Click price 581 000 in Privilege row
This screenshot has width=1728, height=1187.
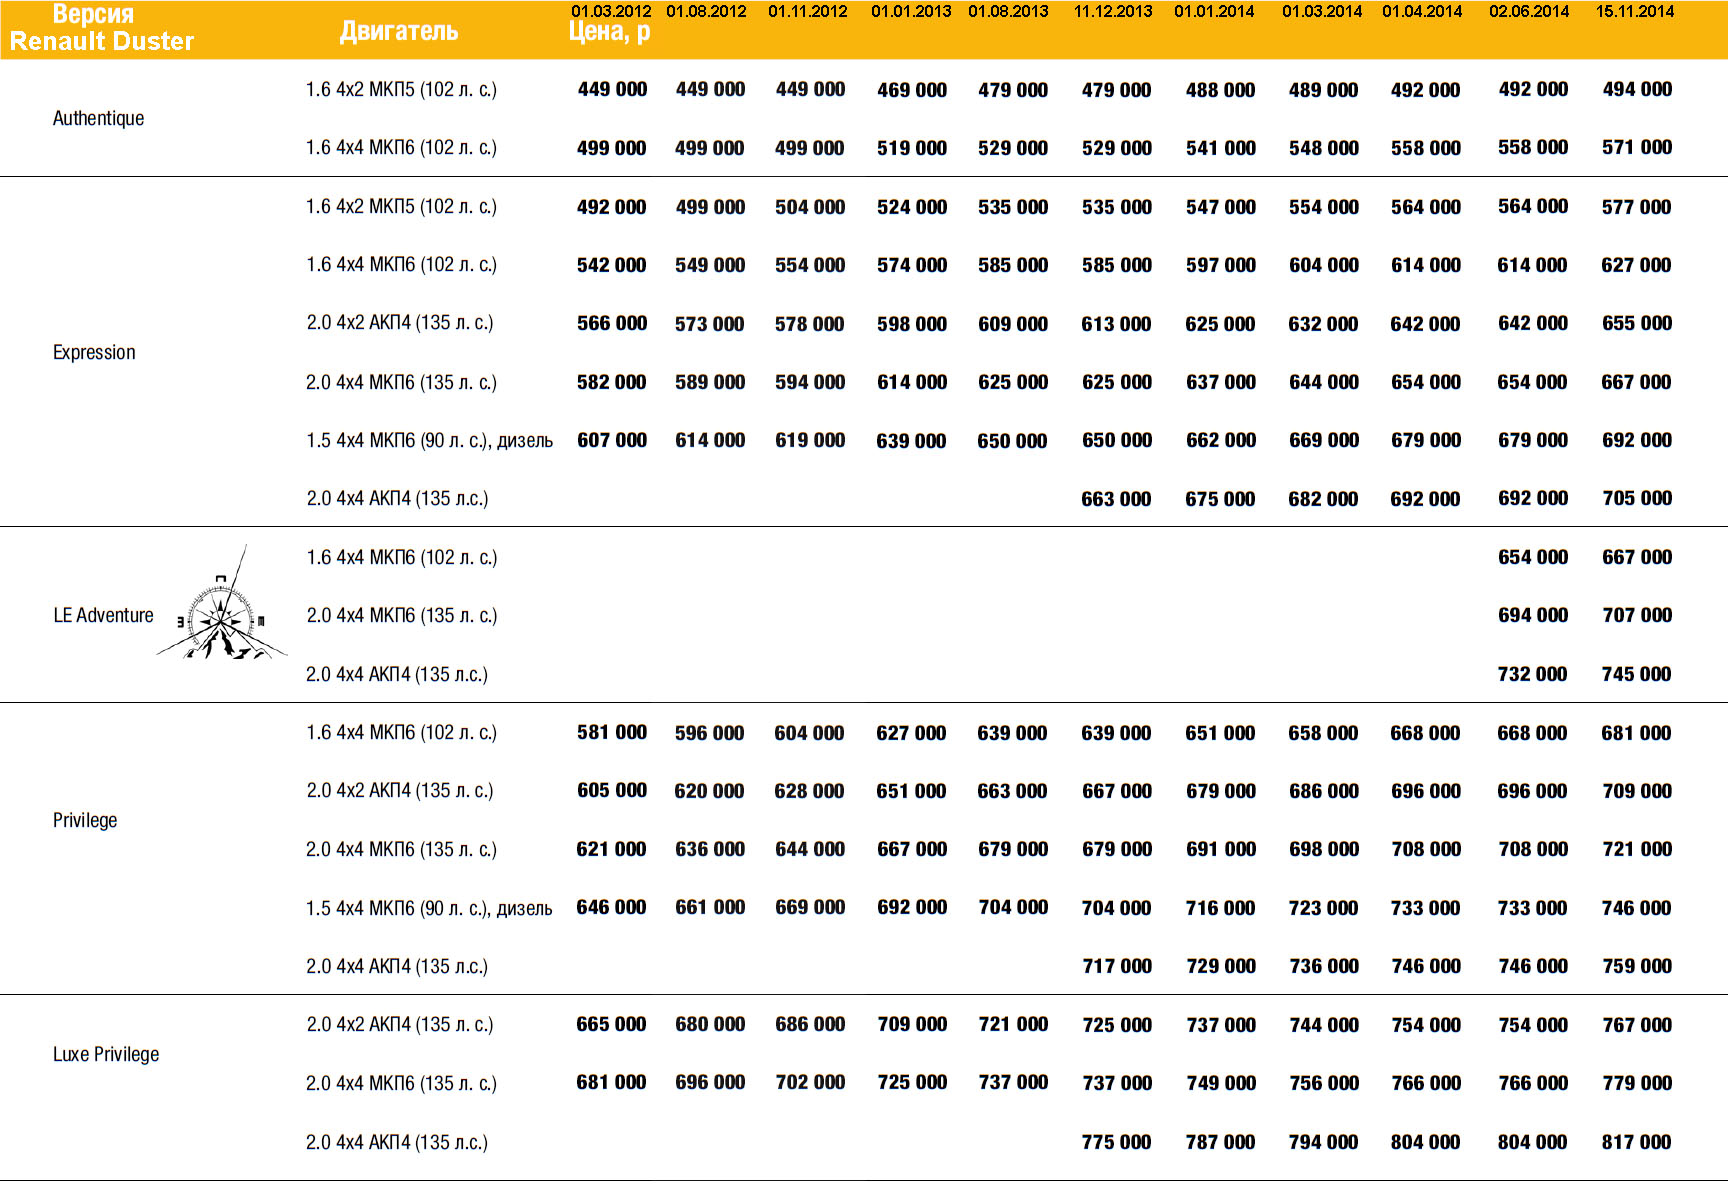(x=612, y=732)
